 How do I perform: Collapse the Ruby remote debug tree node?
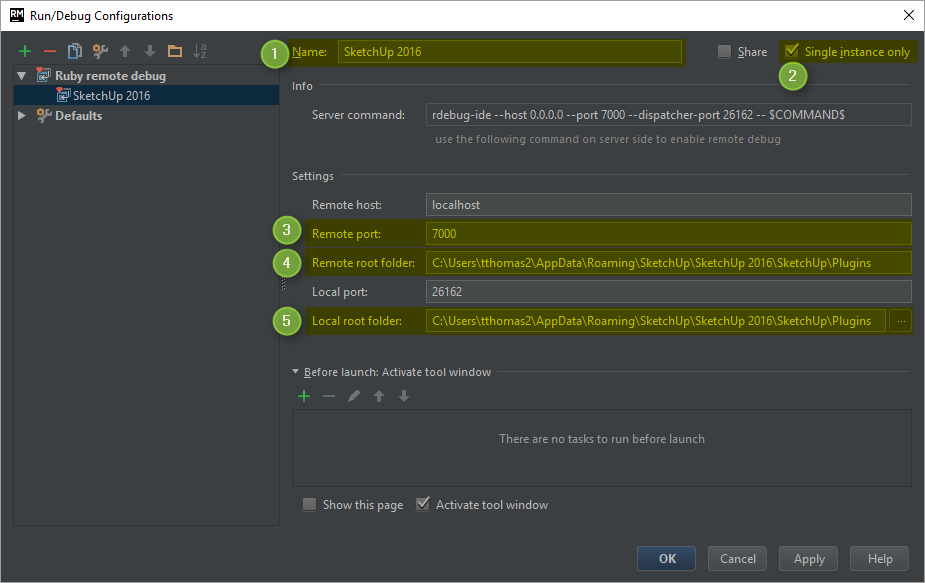(x=22, y=76)
